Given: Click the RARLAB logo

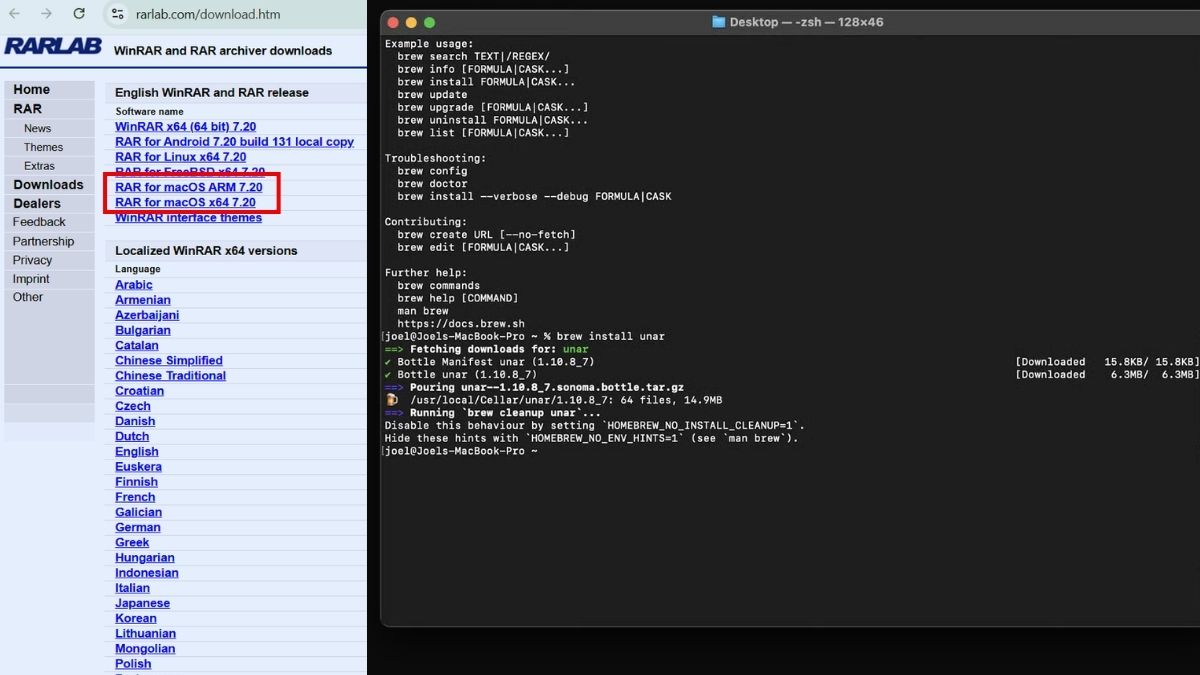Looking at the screenshot, I should (x=53, y=46).
